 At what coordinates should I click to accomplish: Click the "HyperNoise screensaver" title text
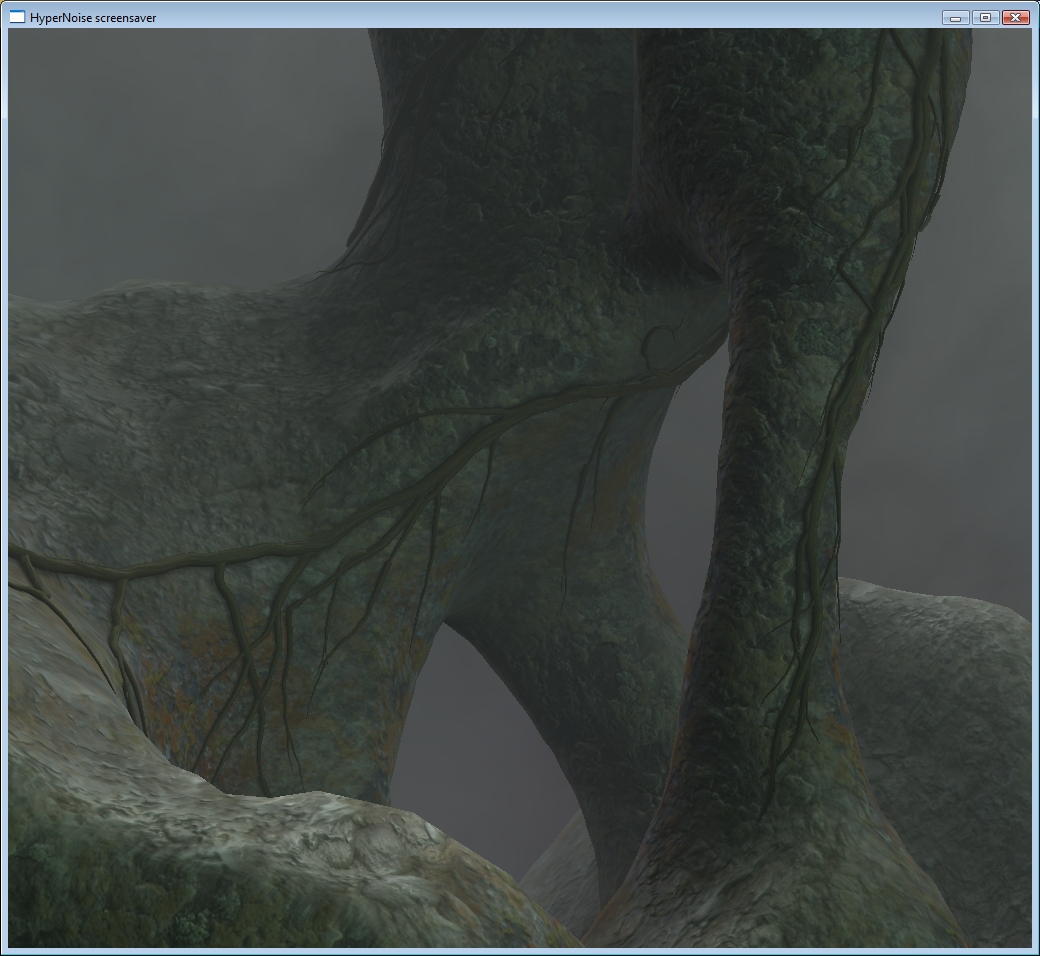pos(92,18)
